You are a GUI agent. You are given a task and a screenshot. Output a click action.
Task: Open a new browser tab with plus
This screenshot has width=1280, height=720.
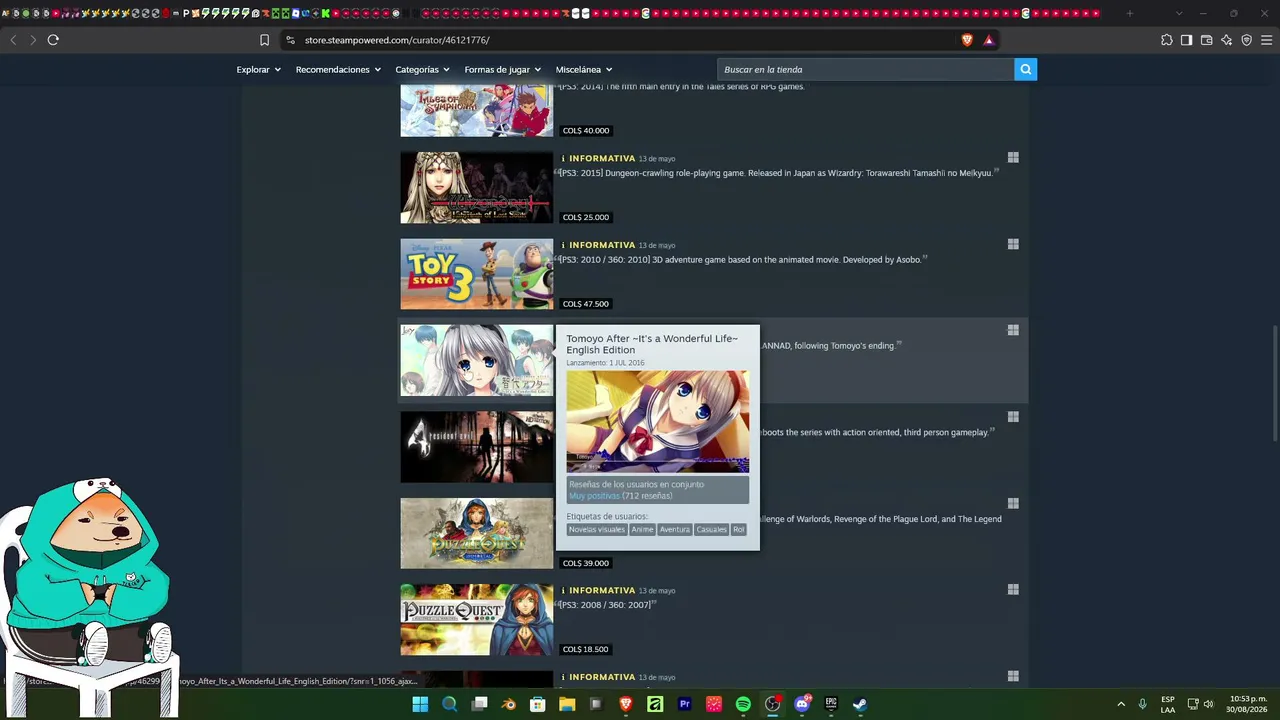point(1130,13)
